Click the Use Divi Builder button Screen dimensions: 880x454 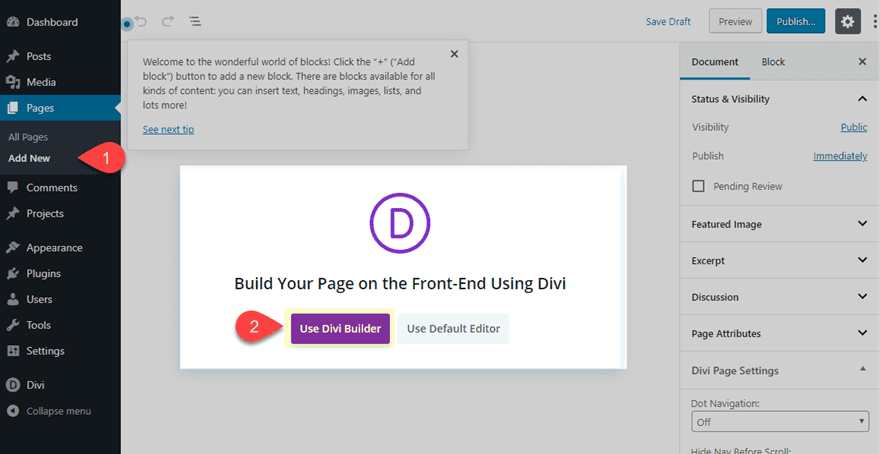tap(340, 329)
